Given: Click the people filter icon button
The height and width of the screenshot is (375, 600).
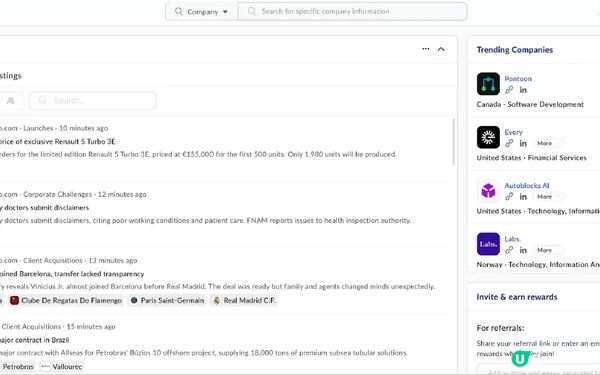Looking at the screenshot, I should (11, 101).
